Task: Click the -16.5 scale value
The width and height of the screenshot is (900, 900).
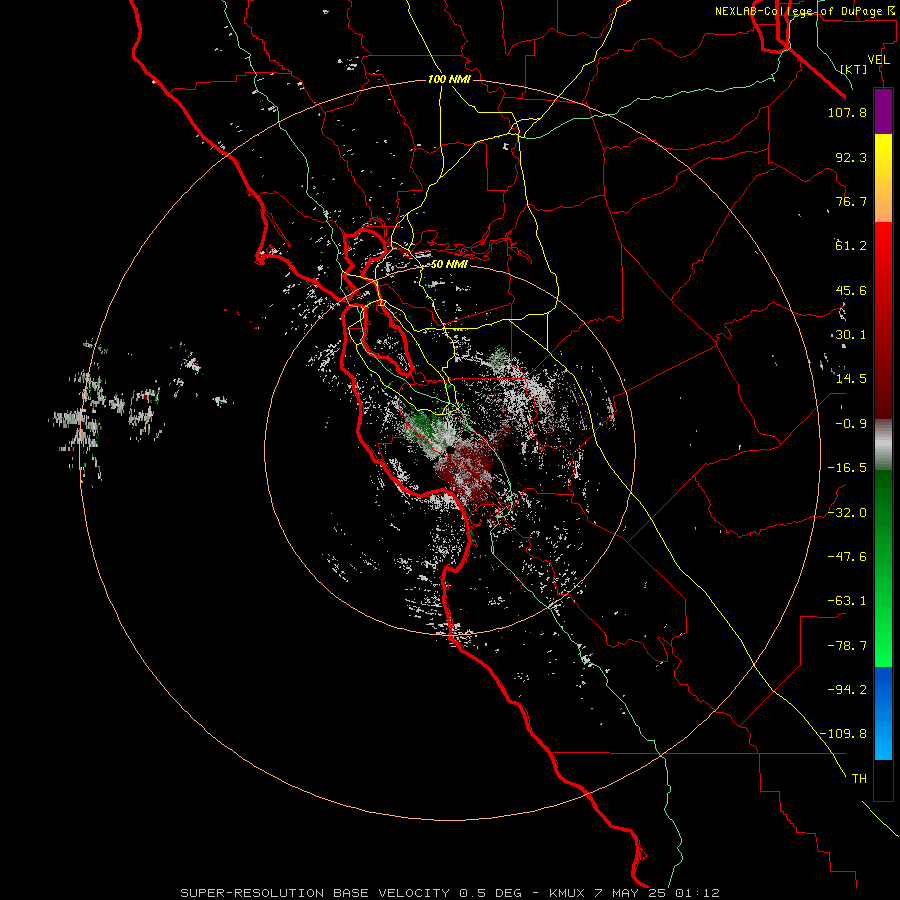Action: 847,468
